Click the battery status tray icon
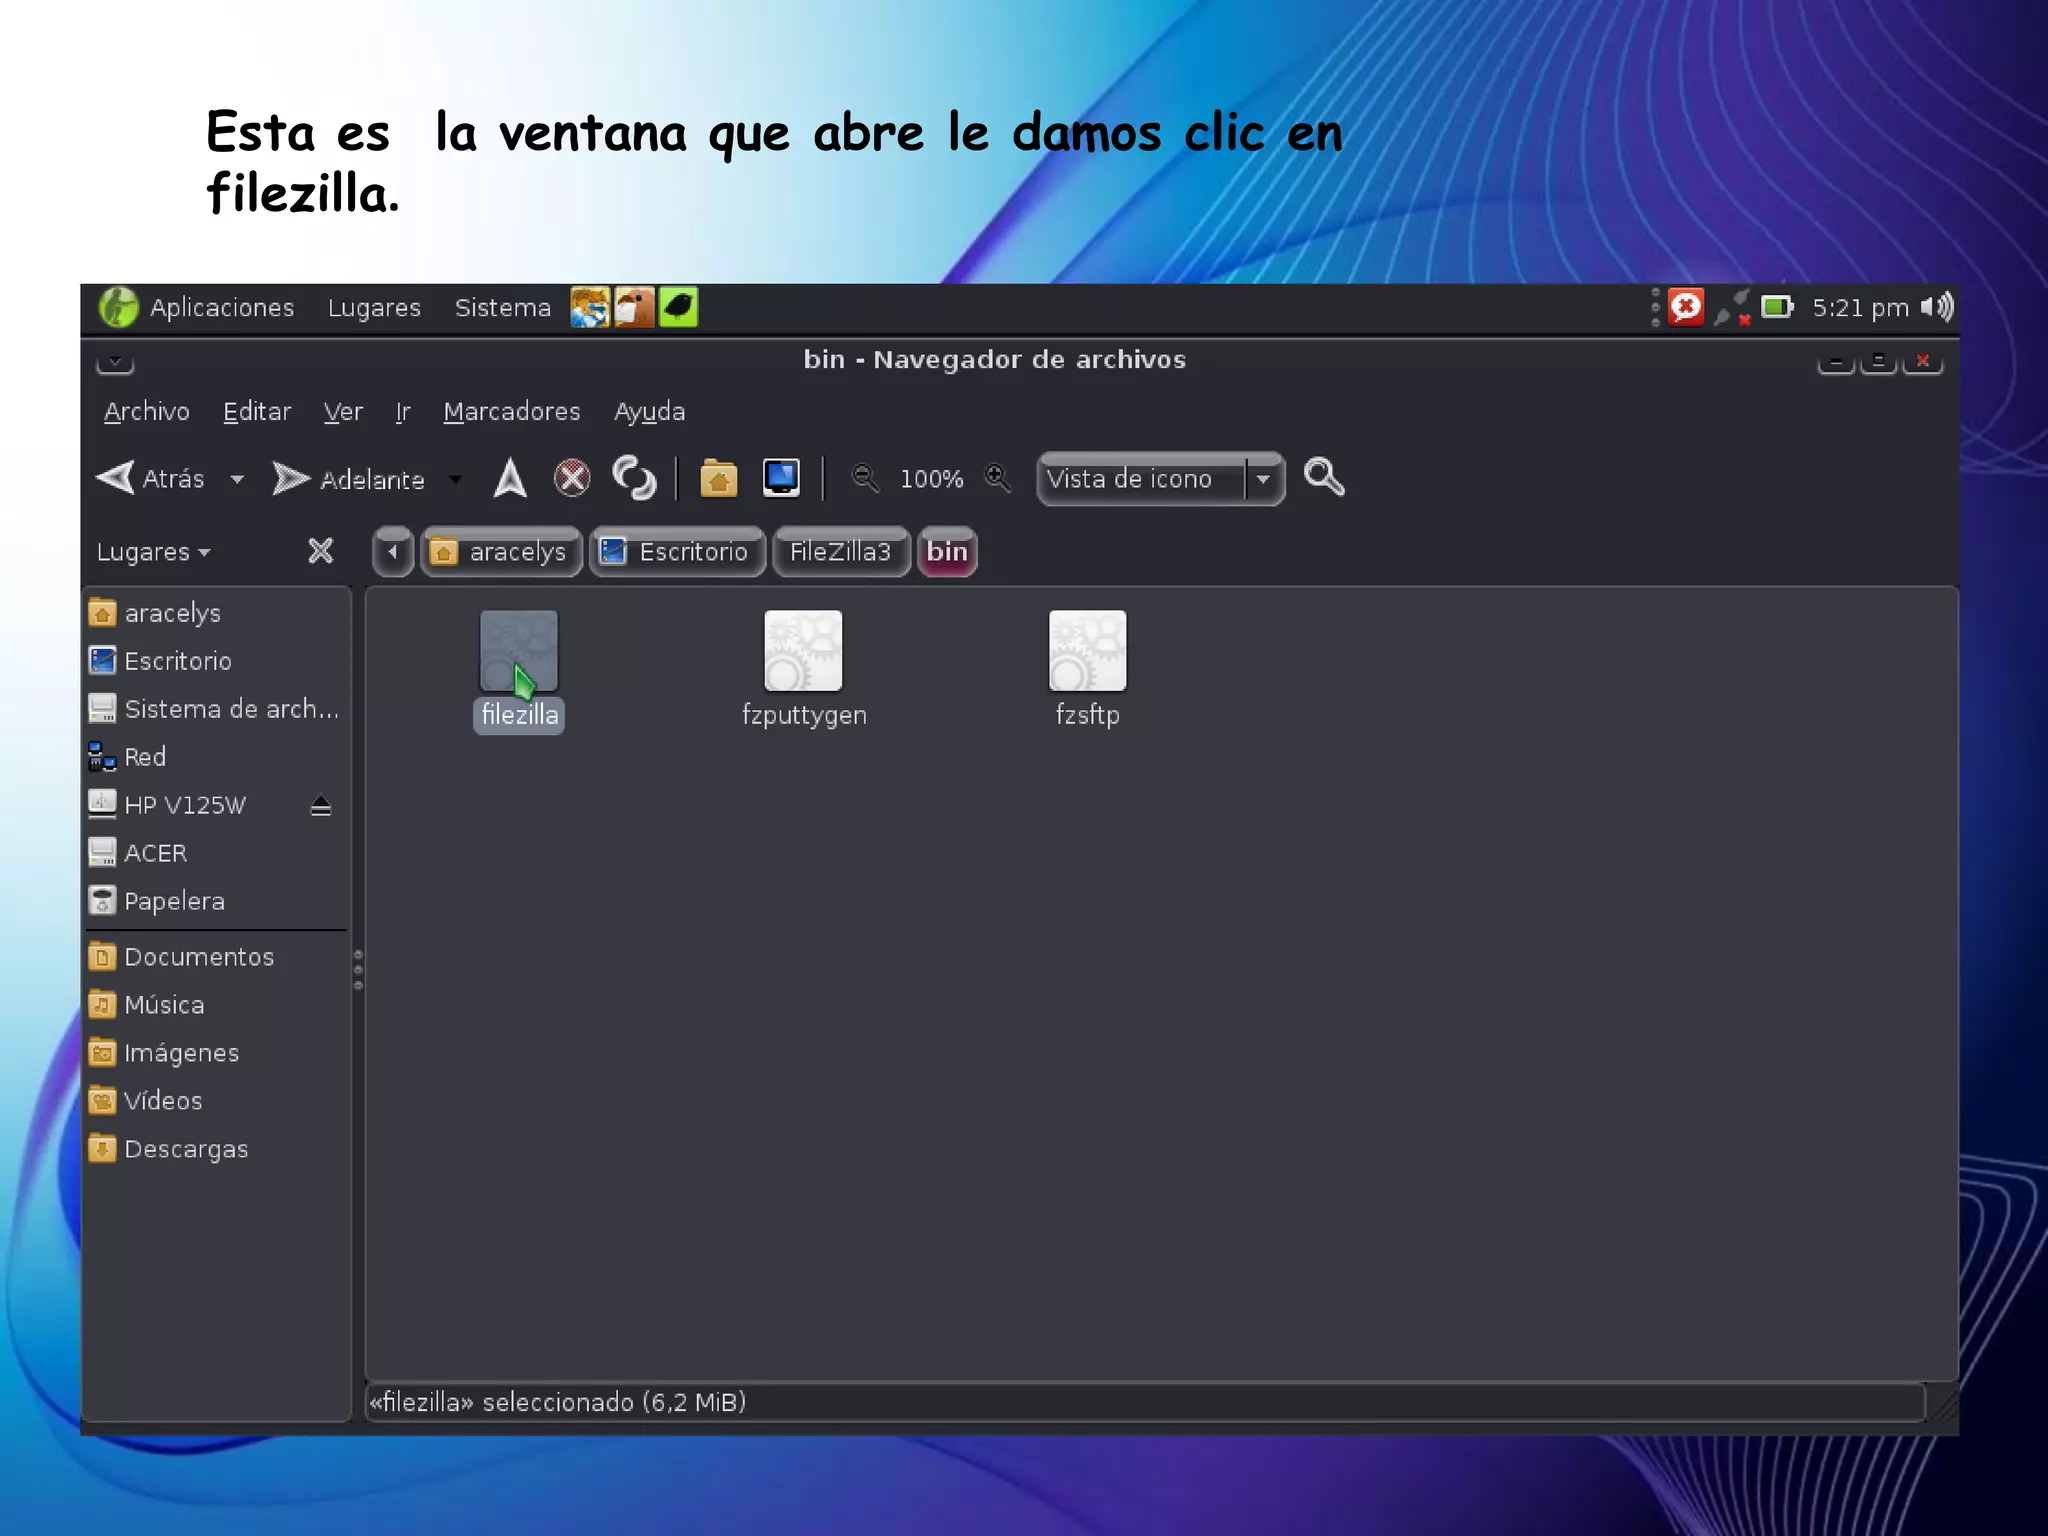Image resolution: width=2048 pixels, height=1536 pixels. point(1777,307)
